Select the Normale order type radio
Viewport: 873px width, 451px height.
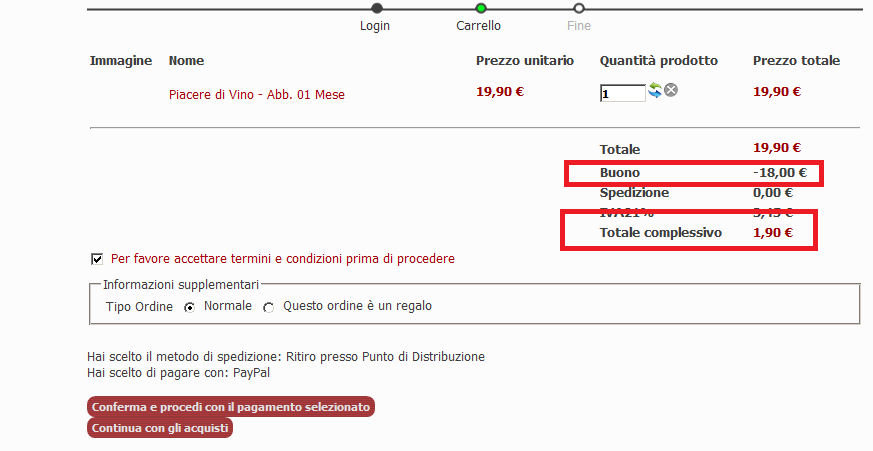click(190, 307)
